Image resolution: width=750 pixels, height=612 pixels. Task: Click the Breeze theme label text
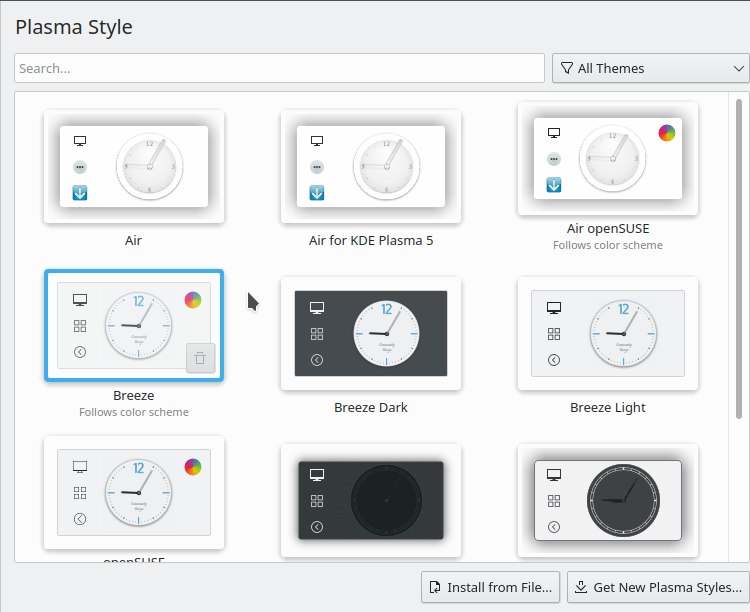coord(133,396)
